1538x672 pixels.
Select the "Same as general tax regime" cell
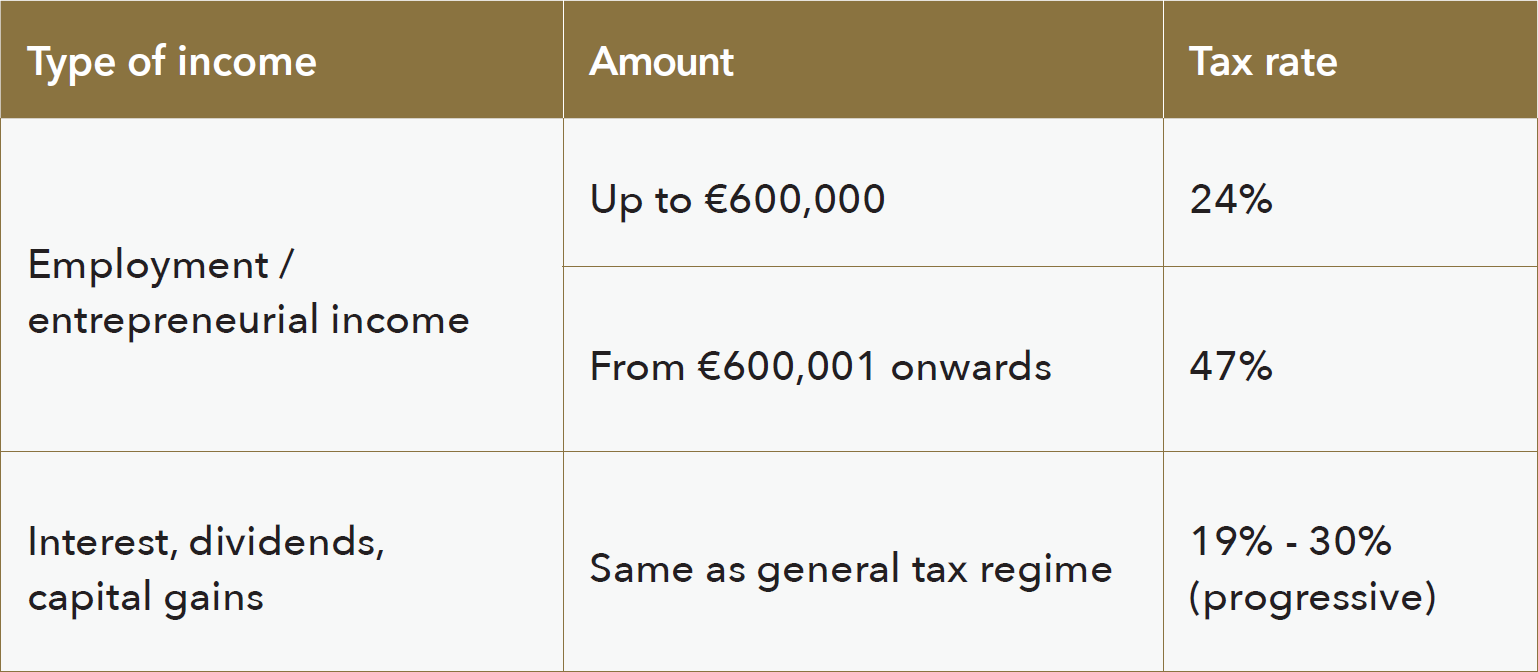tap(851, 569)
